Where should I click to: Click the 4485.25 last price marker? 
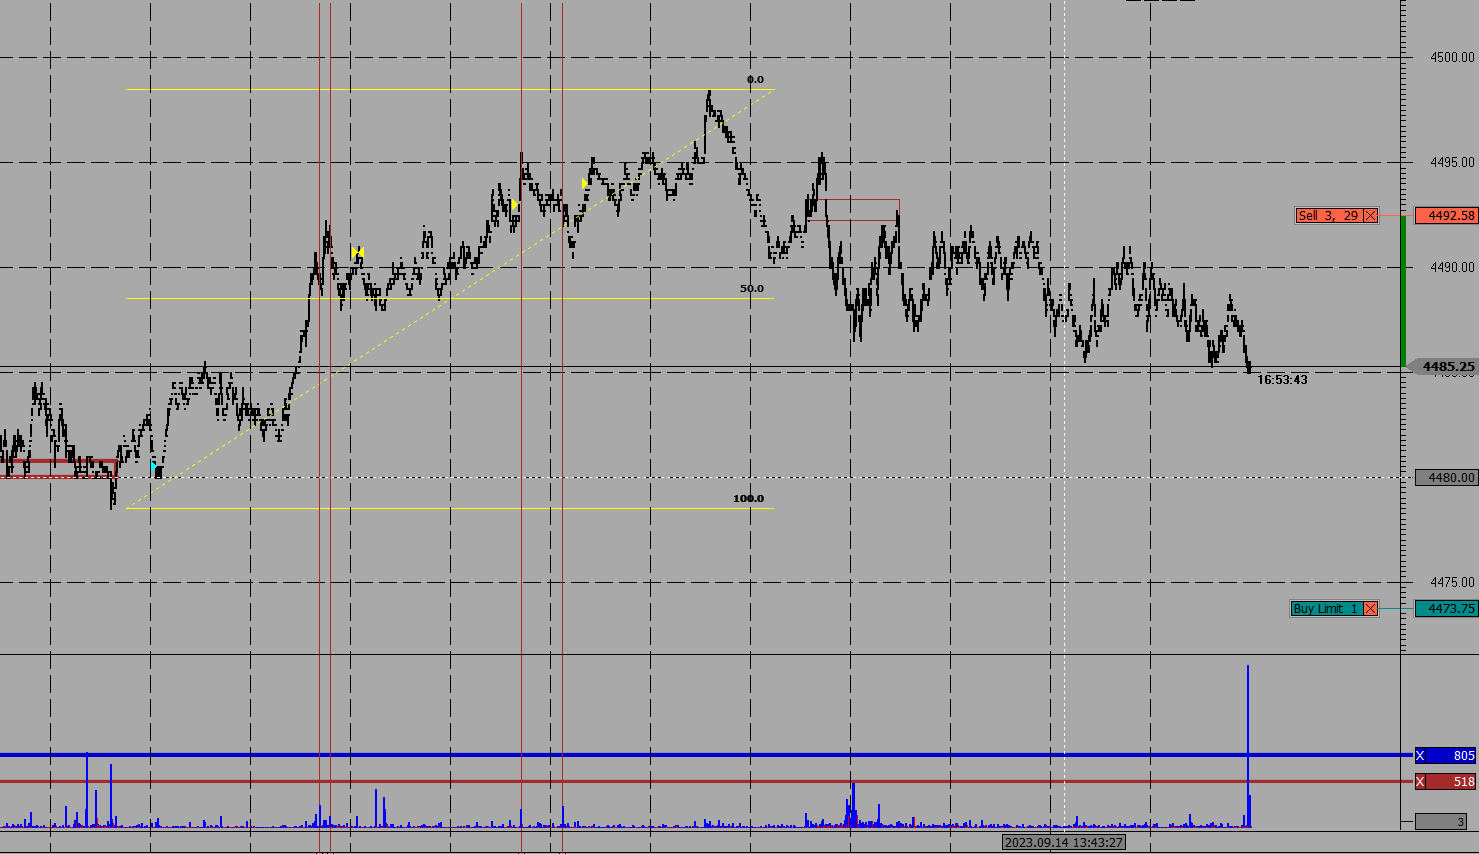[1448, 367]
